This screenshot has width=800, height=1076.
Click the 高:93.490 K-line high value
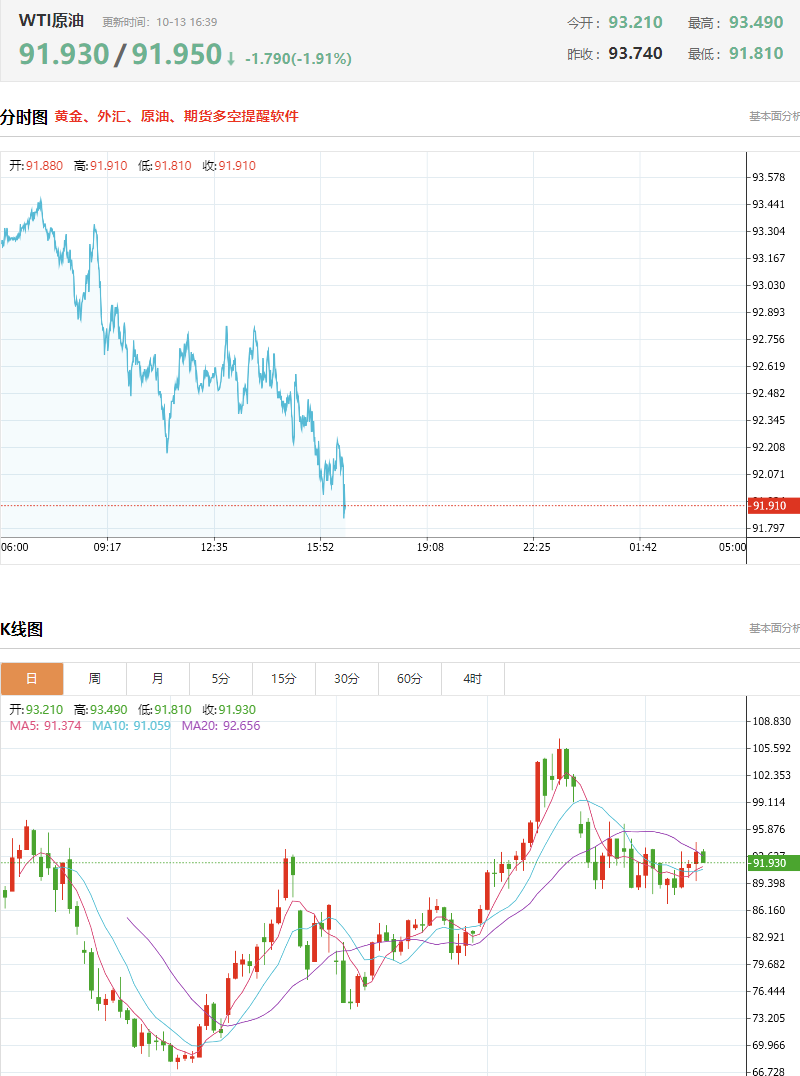coord(101,710)
